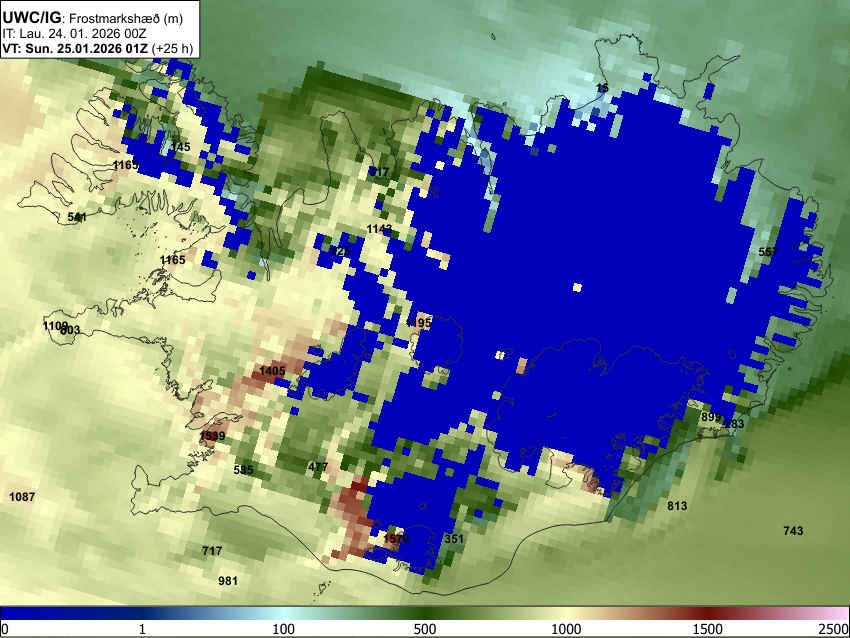This screenshot has width=850, height=638.
Task: Click the map value 1143
Action: pos(379,229)
